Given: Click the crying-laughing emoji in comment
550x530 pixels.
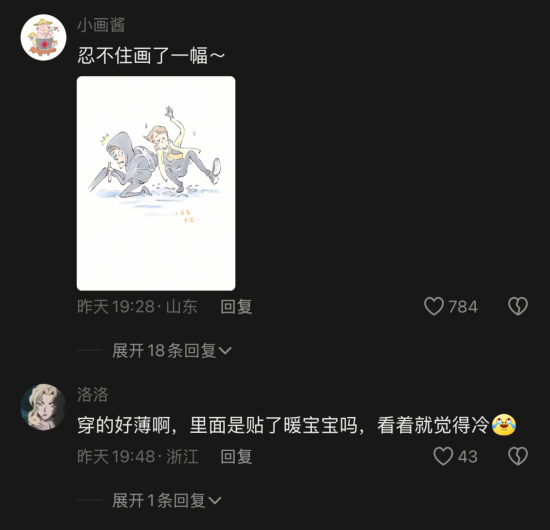Looking at the screenshot, I should pos(504,425).
